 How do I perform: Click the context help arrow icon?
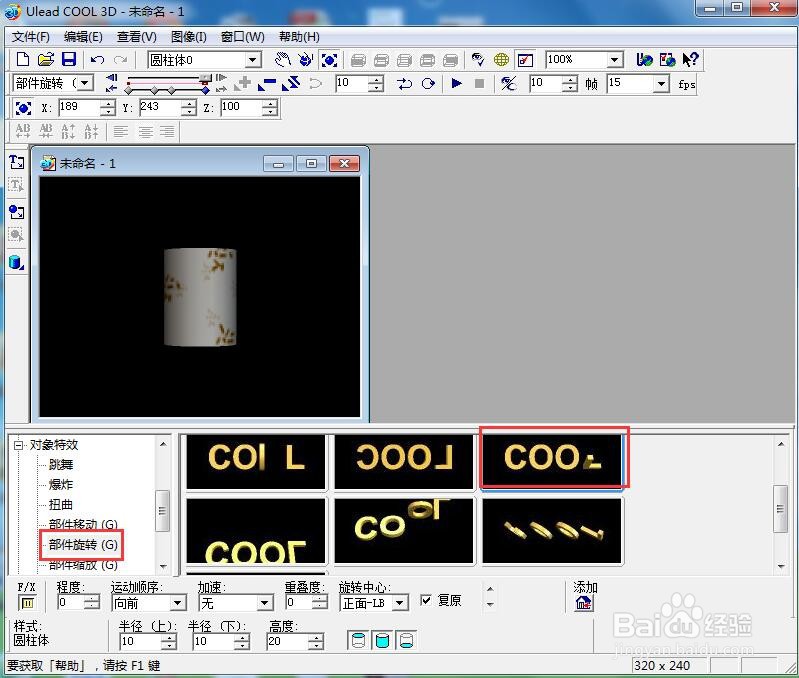coord(690,60)
